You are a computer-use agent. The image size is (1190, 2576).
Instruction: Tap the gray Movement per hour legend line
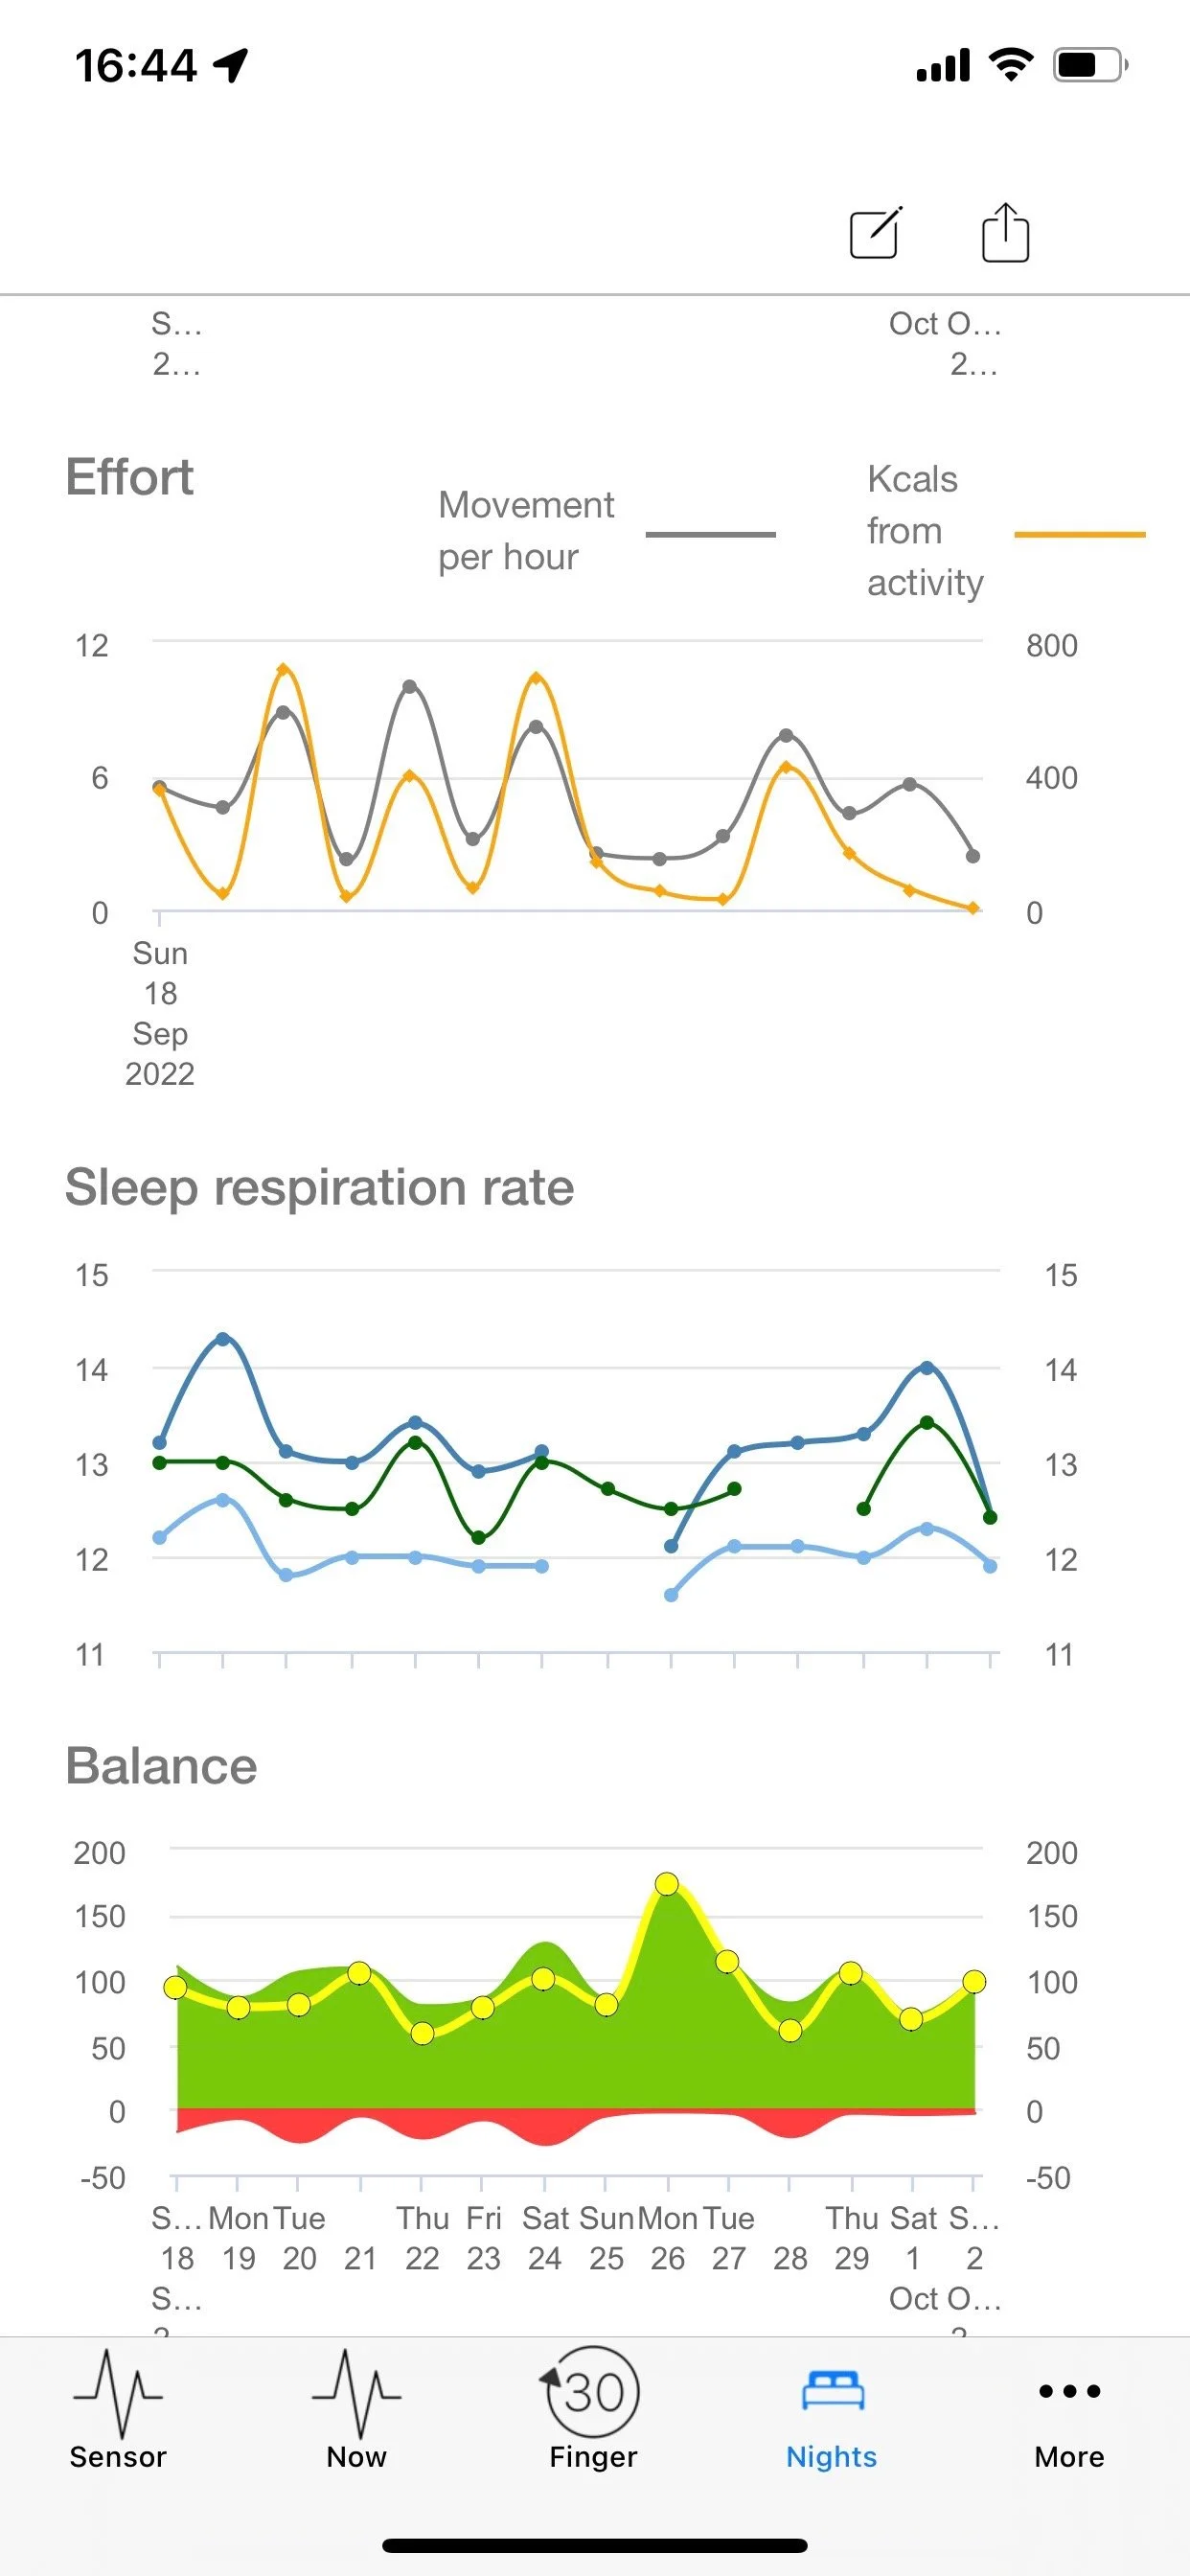pyautogui.click(x=710, y=534)
